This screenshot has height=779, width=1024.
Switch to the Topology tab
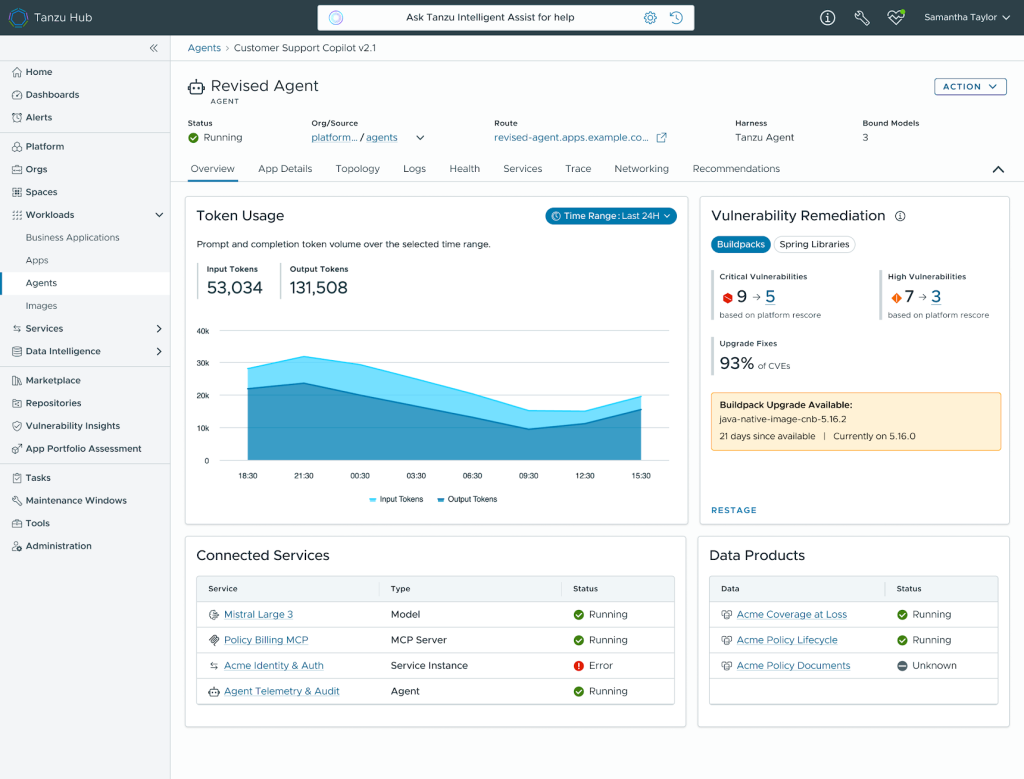357,168
